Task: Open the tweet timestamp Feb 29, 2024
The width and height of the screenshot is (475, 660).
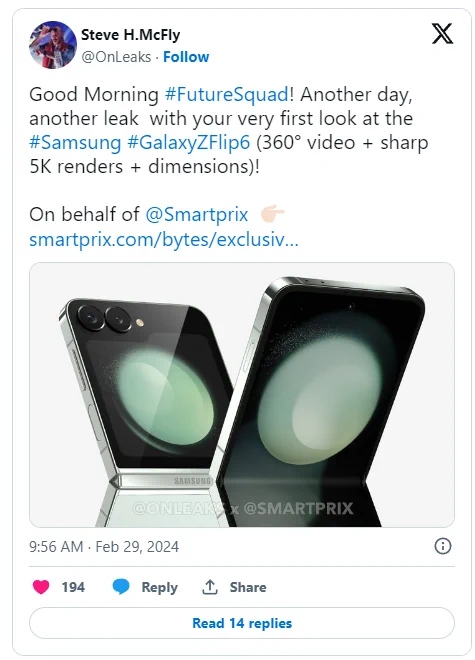Action: coord(104,547)
